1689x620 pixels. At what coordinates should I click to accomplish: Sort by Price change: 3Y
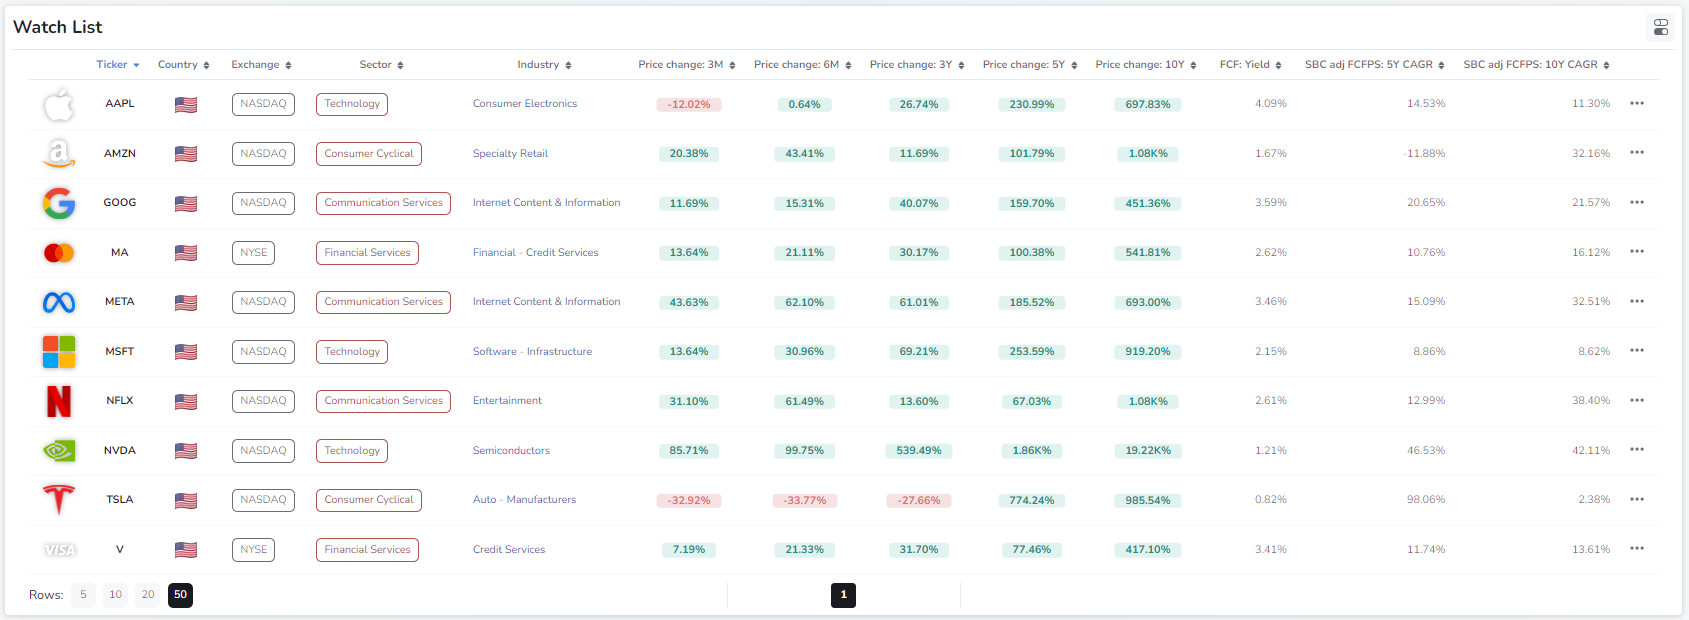[x=917, y=65]
